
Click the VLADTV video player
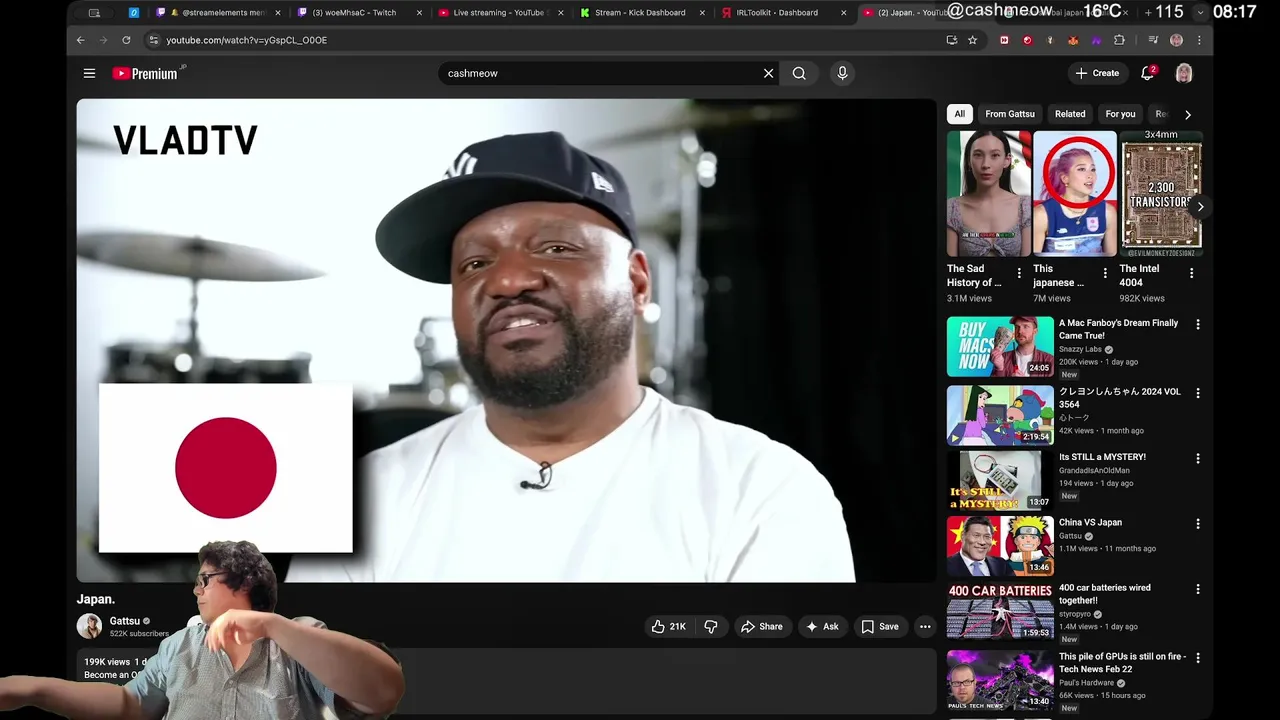pyautogui.click(x=506, y=340)
